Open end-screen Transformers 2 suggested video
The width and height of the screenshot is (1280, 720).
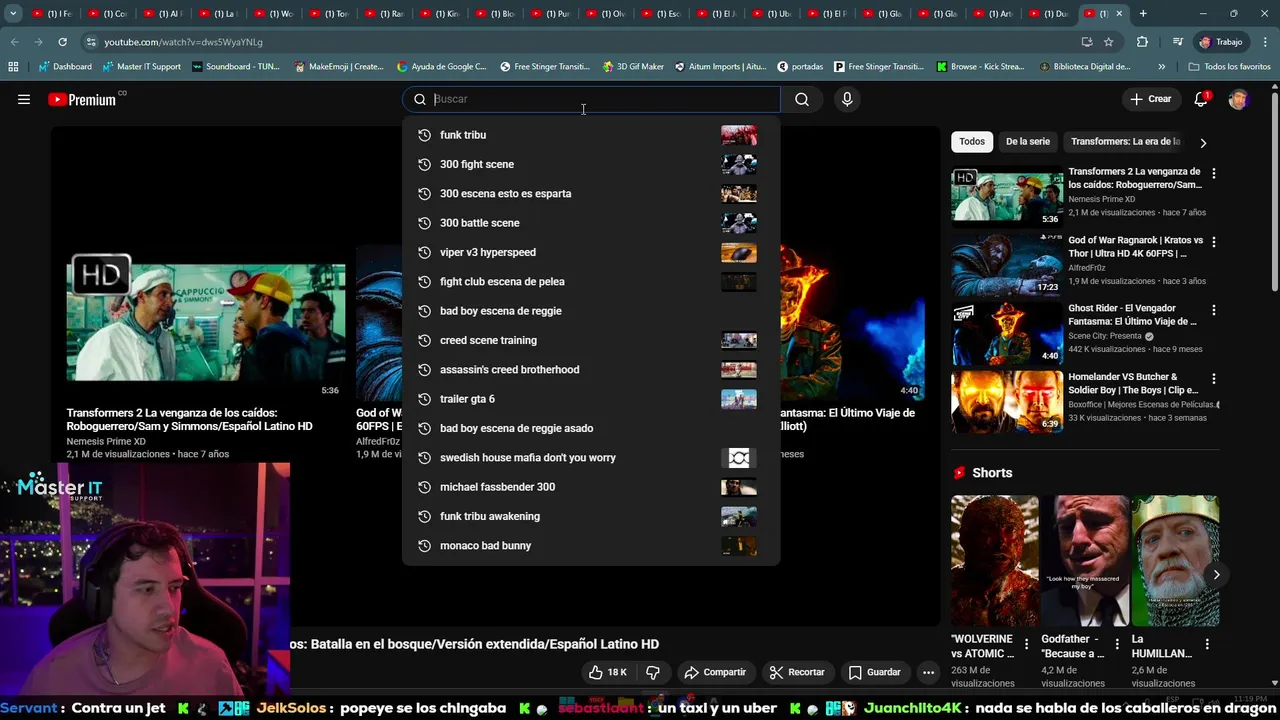click(x=206, y=322)
